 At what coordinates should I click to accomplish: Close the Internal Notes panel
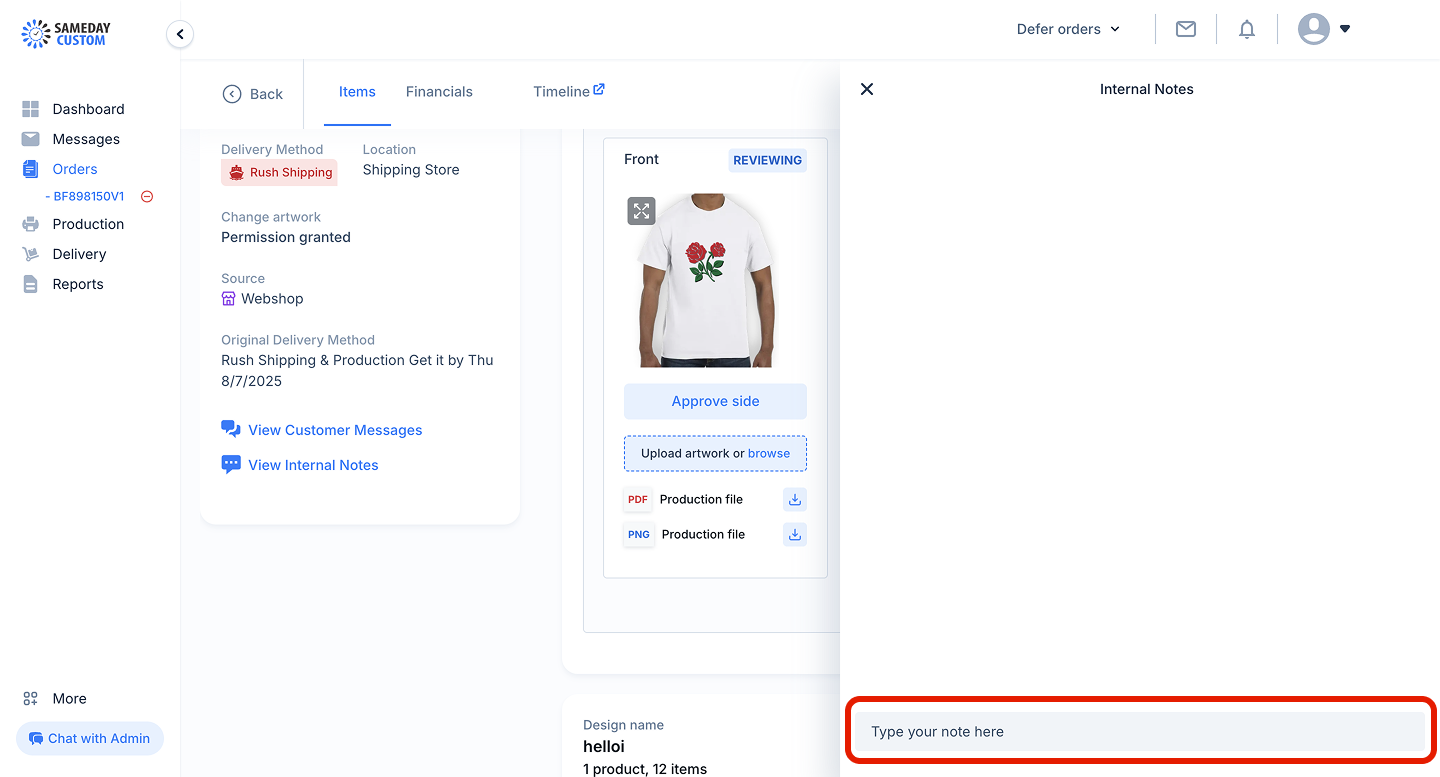[867, 89]
